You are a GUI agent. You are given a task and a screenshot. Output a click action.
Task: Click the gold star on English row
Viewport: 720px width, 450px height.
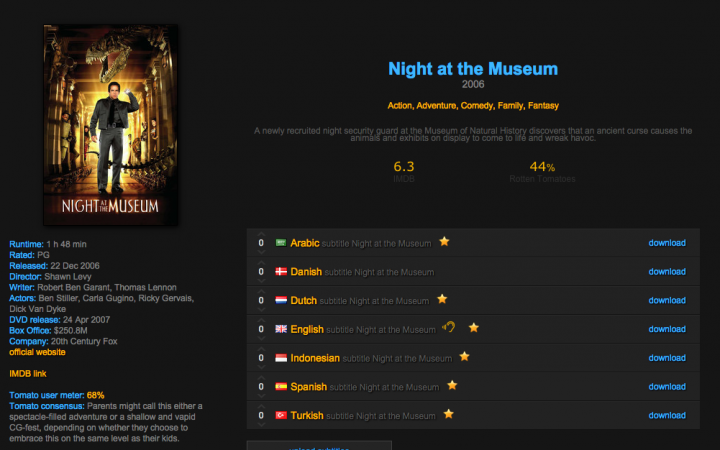[473, 327]
